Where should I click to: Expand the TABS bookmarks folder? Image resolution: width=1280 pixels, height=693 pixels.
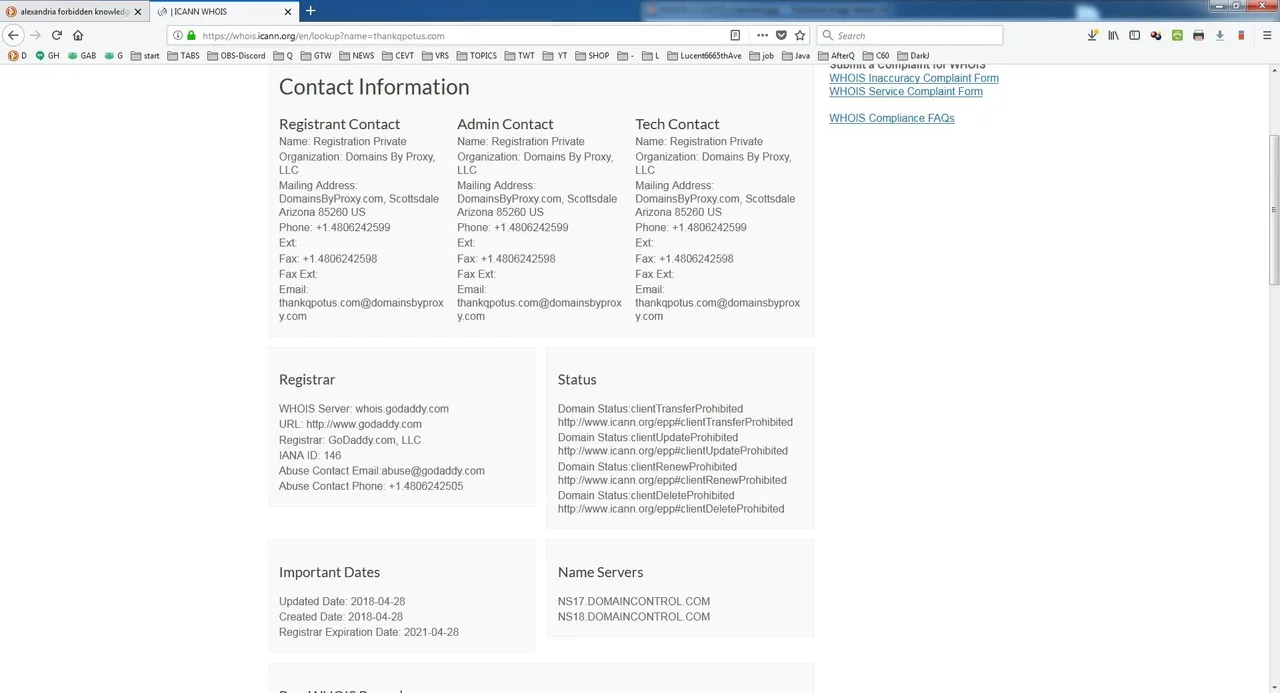tap(183, 56)
